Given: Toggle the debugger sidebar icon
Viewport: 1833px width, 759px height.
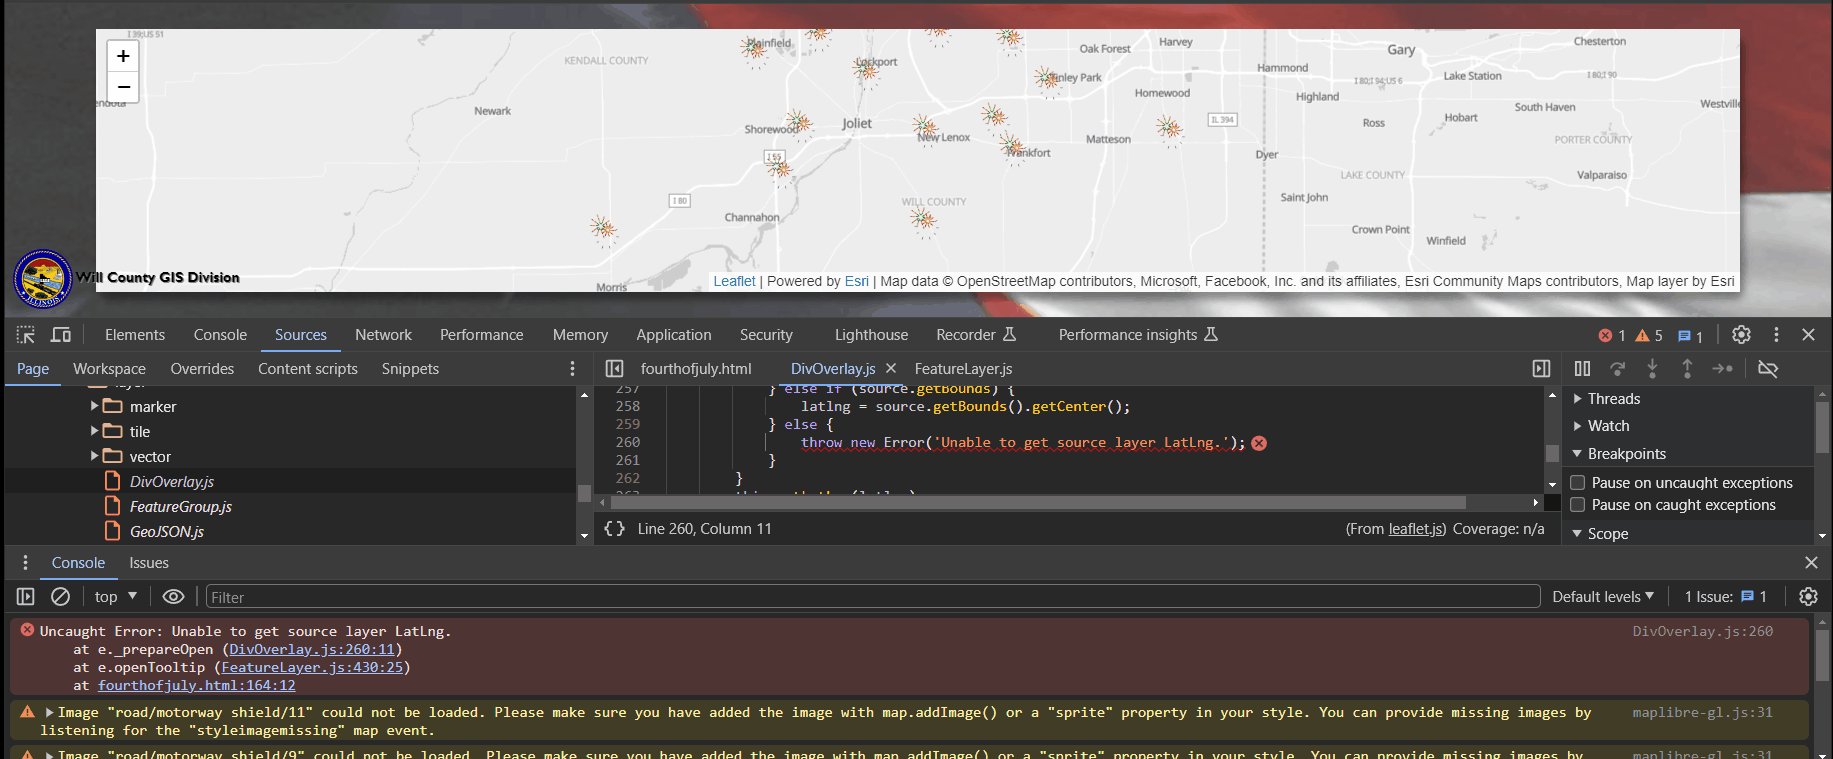Looking at the screenshot, I should point(1541,369).
